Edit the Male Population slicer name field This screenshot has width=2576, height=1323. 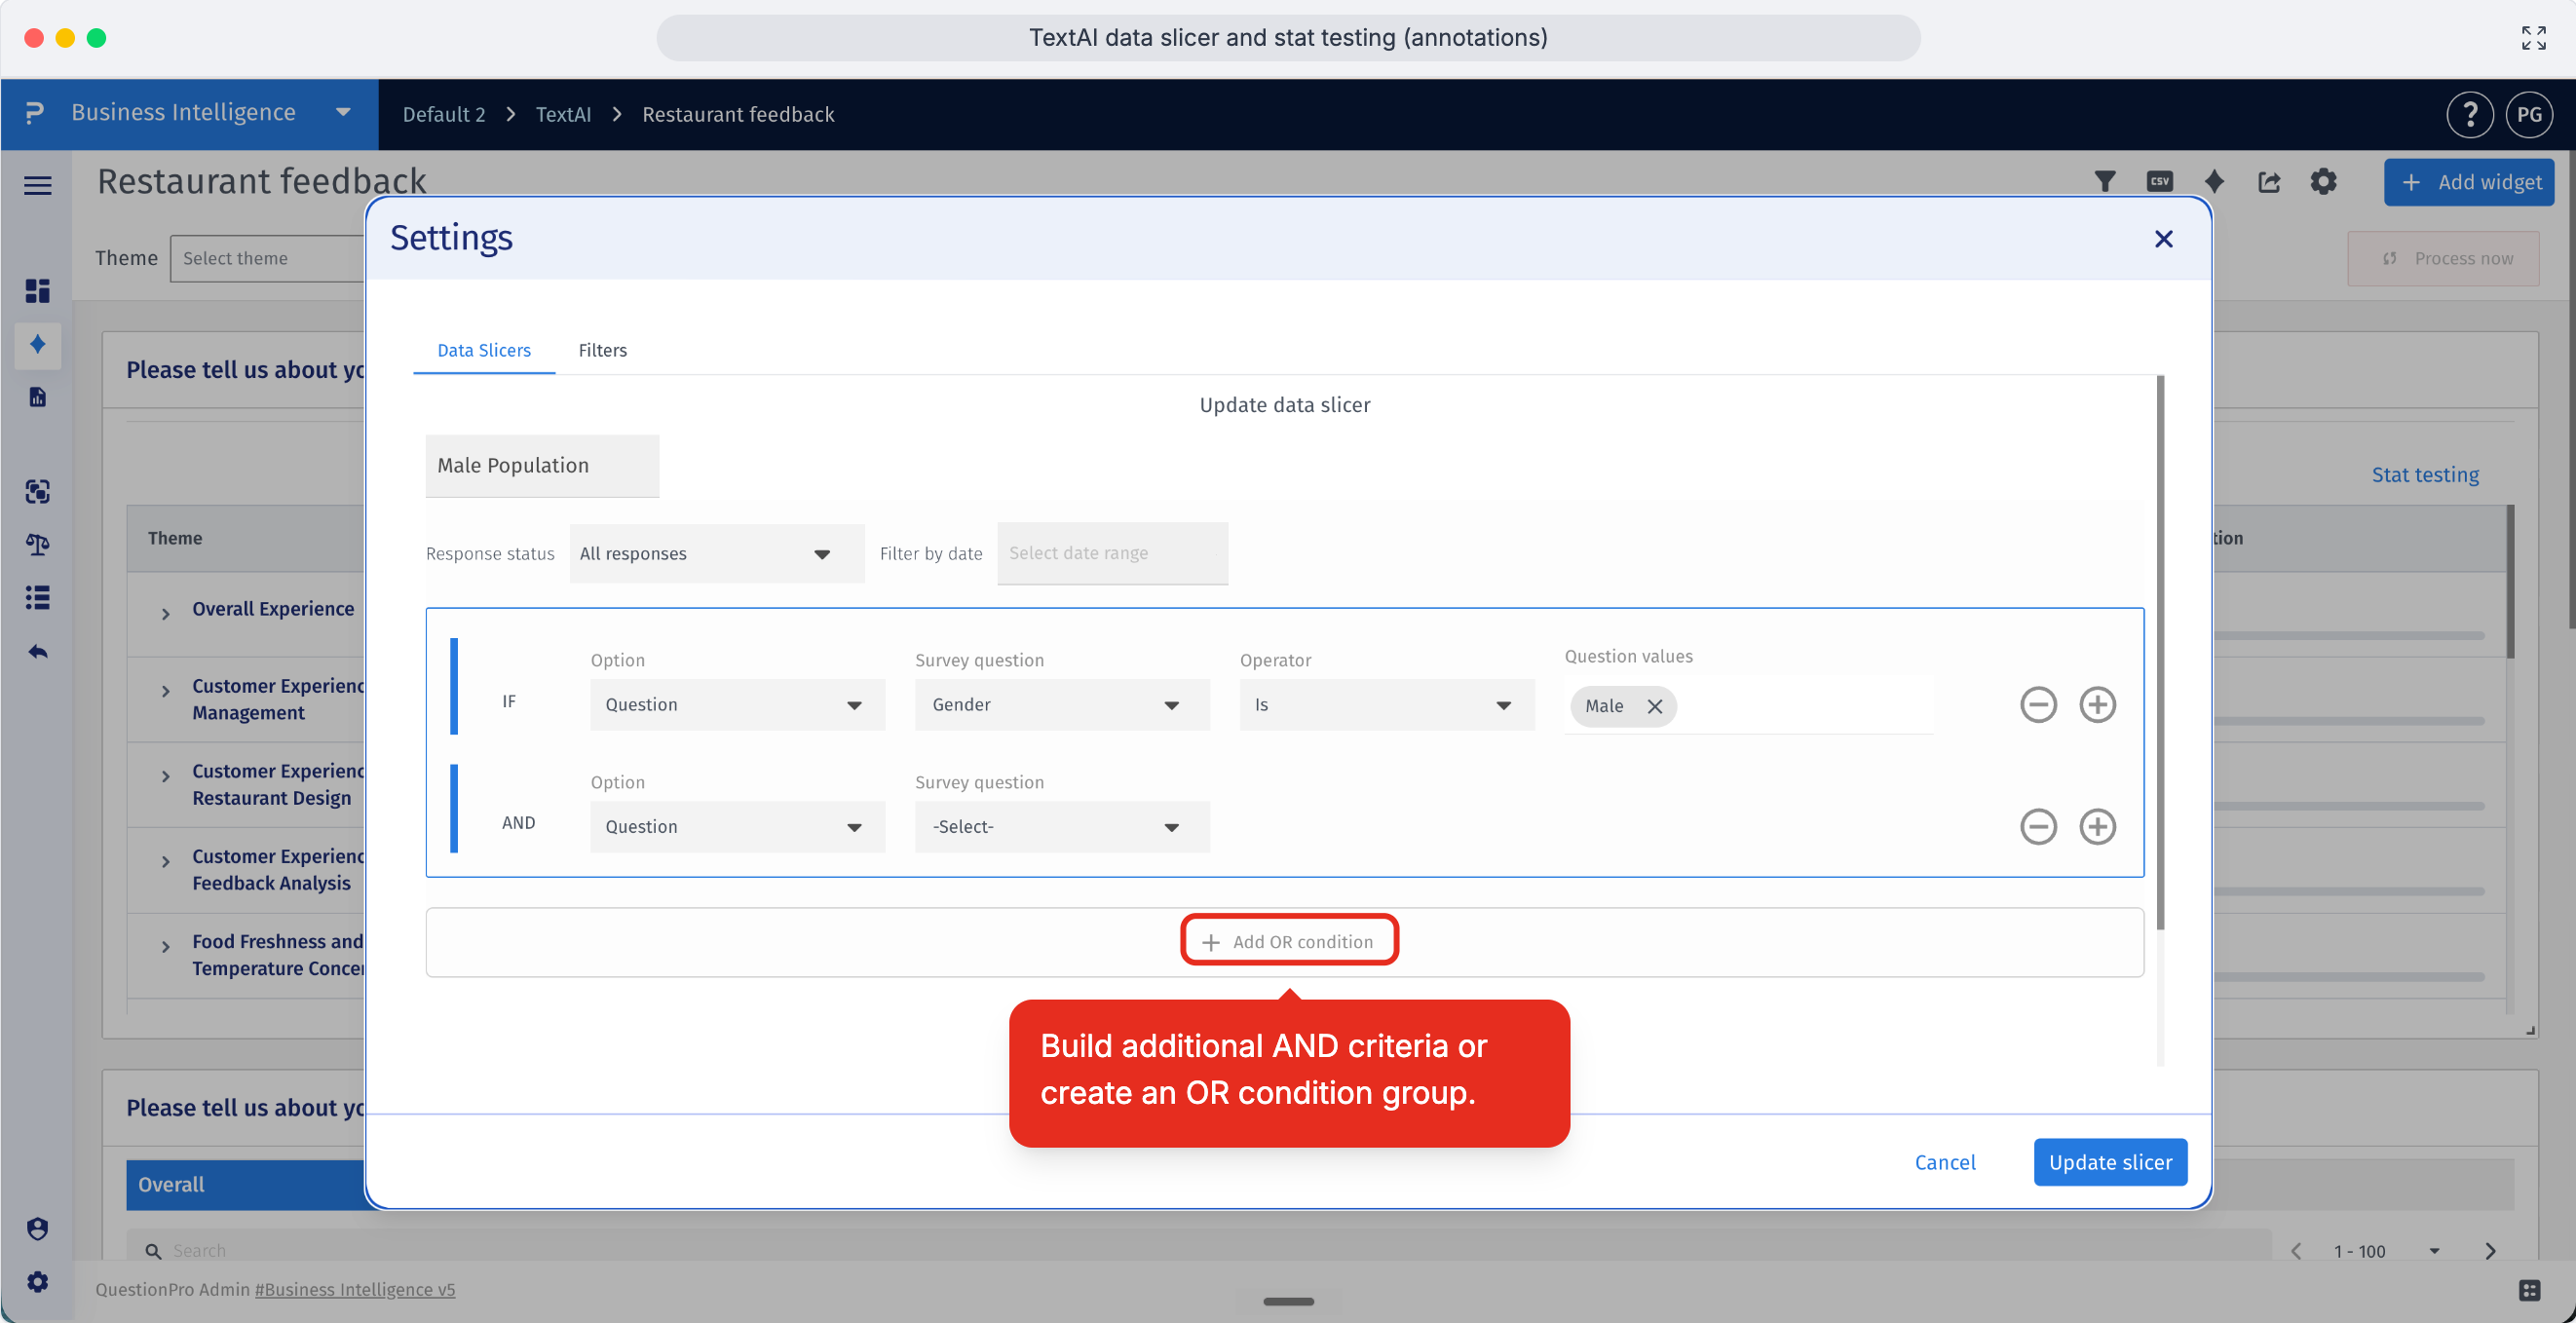[x=542, y=466]
